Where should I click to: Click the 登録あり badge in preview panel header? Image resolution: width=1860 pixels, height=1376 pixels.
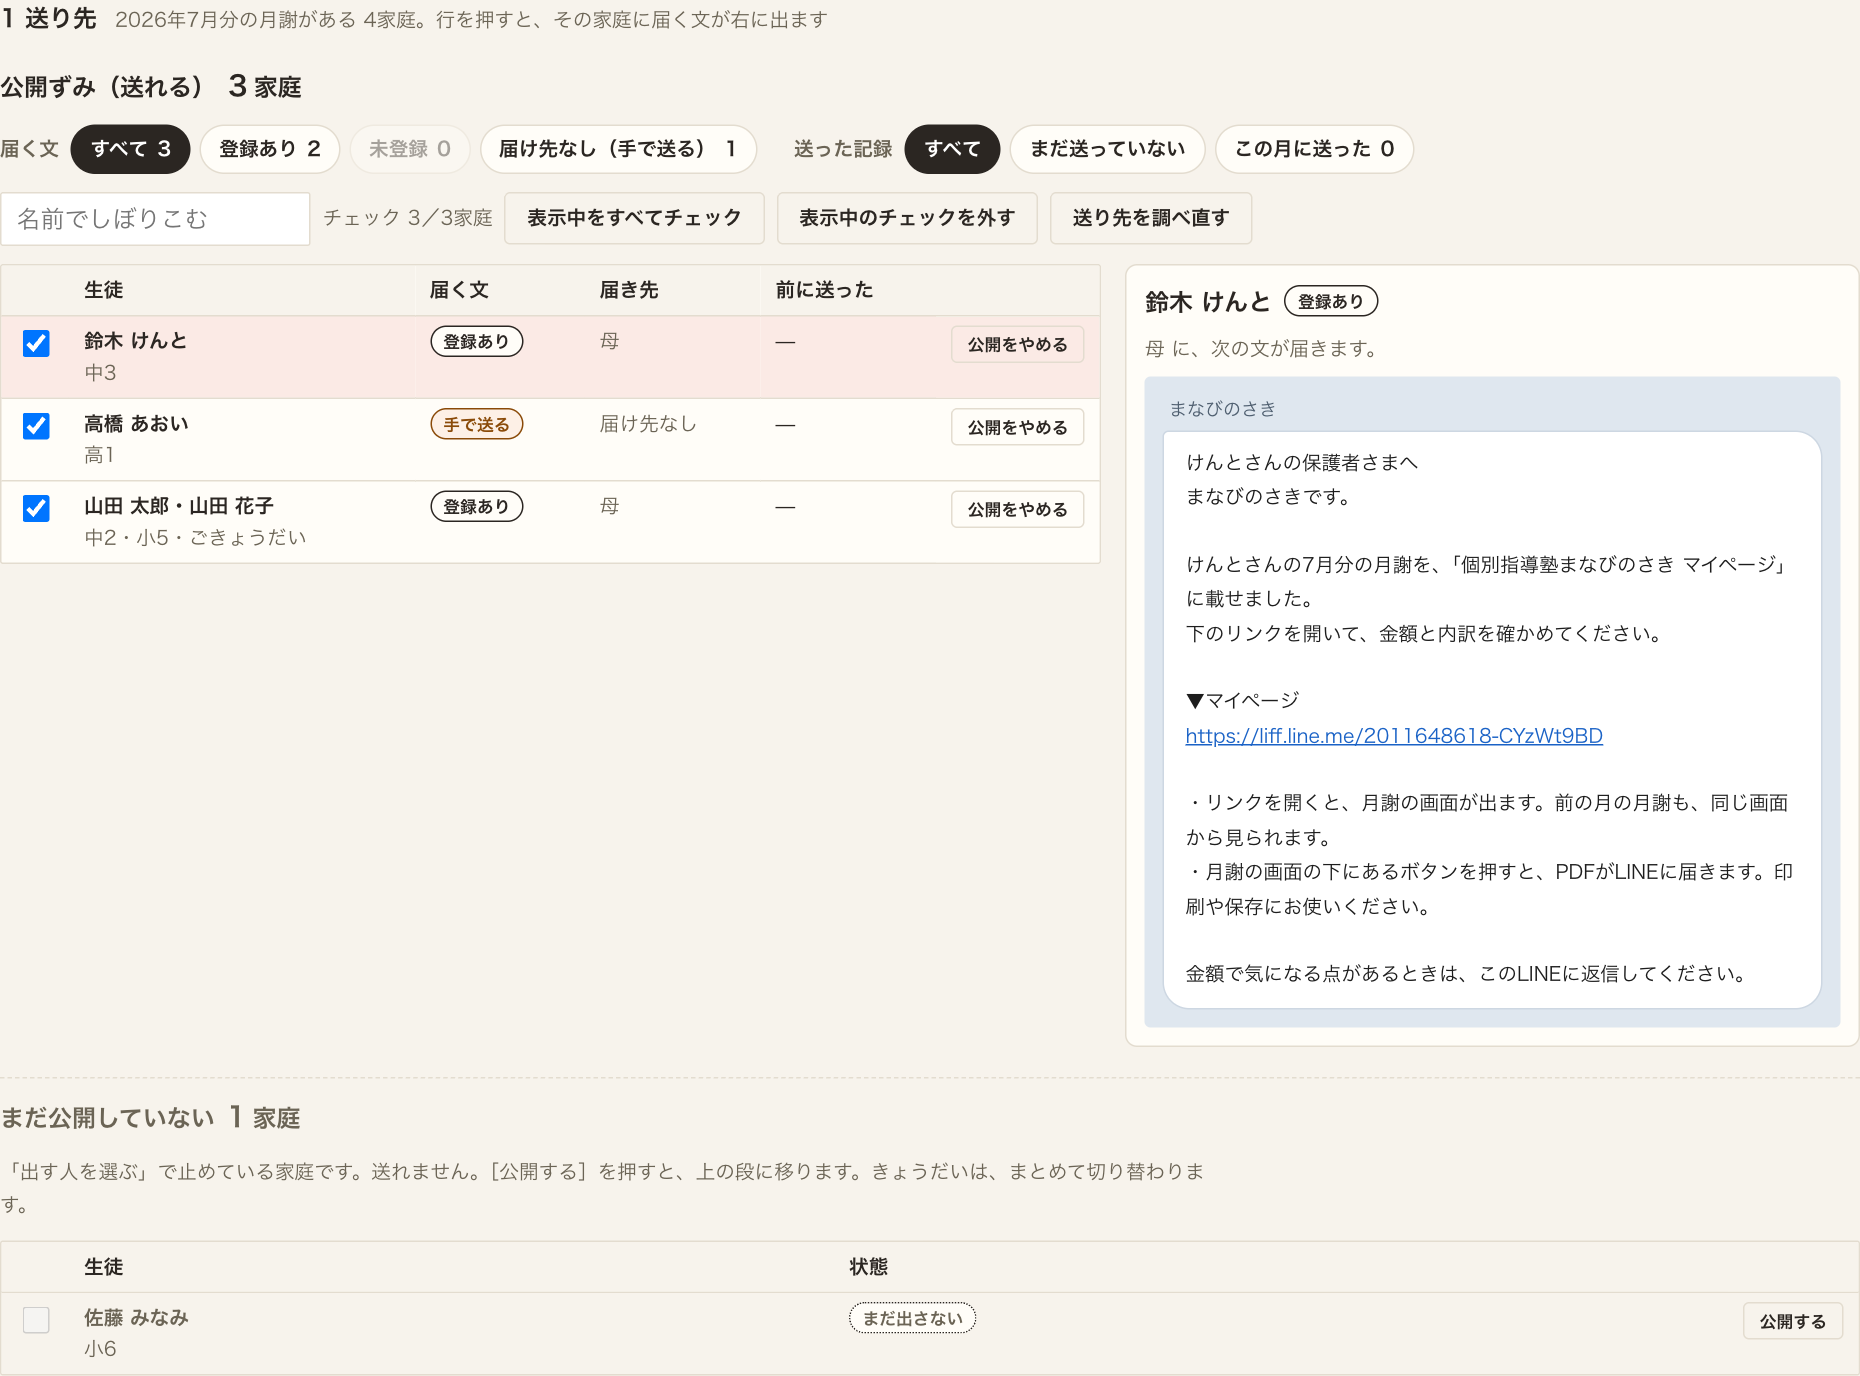pyautogui.click(x=1331, y=302)
